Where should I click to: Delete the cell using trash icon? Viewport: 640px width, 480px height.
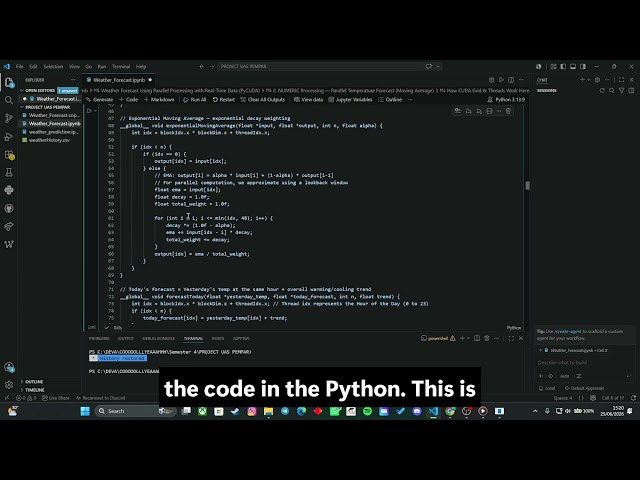tap(508, 111)
